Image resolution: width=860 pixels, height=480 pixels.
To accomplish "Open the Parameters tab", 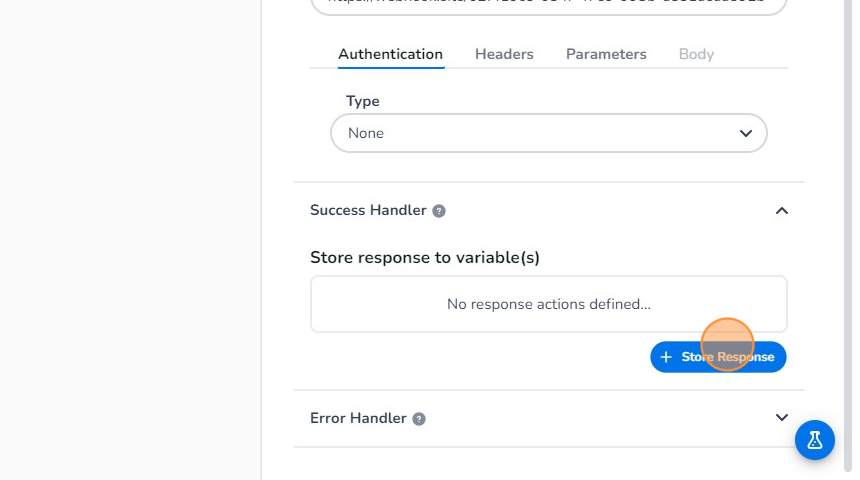I will [606, 54].
